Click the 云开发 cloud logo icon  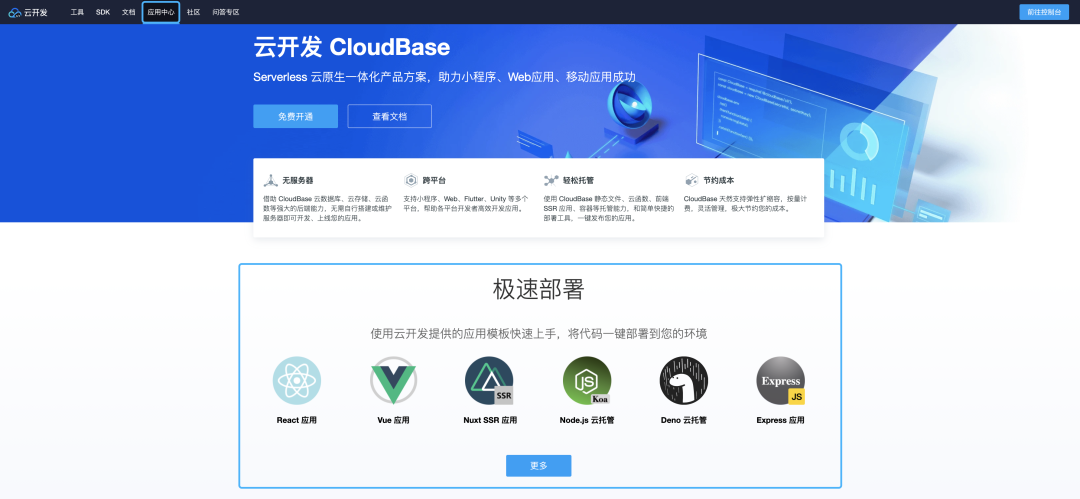(14, 12)
